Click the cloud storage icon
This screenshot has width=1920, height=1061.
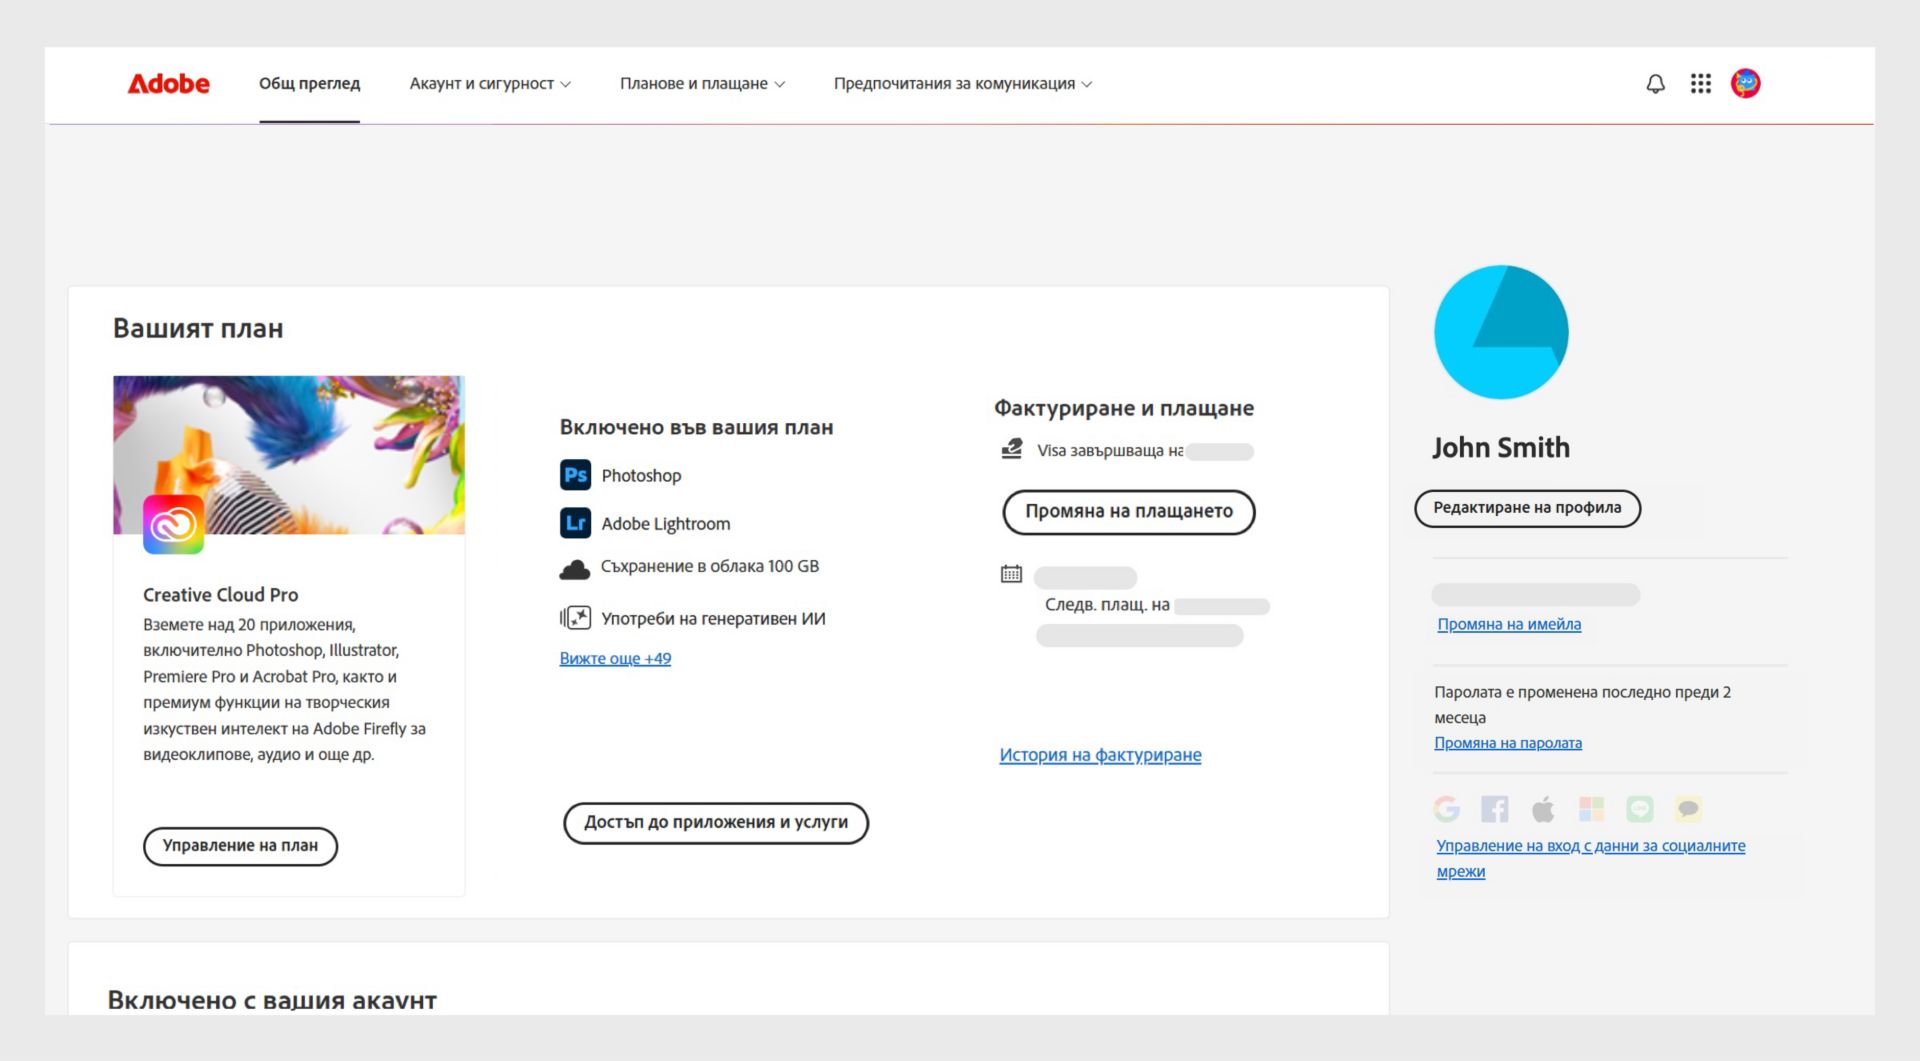coord(576,567)
